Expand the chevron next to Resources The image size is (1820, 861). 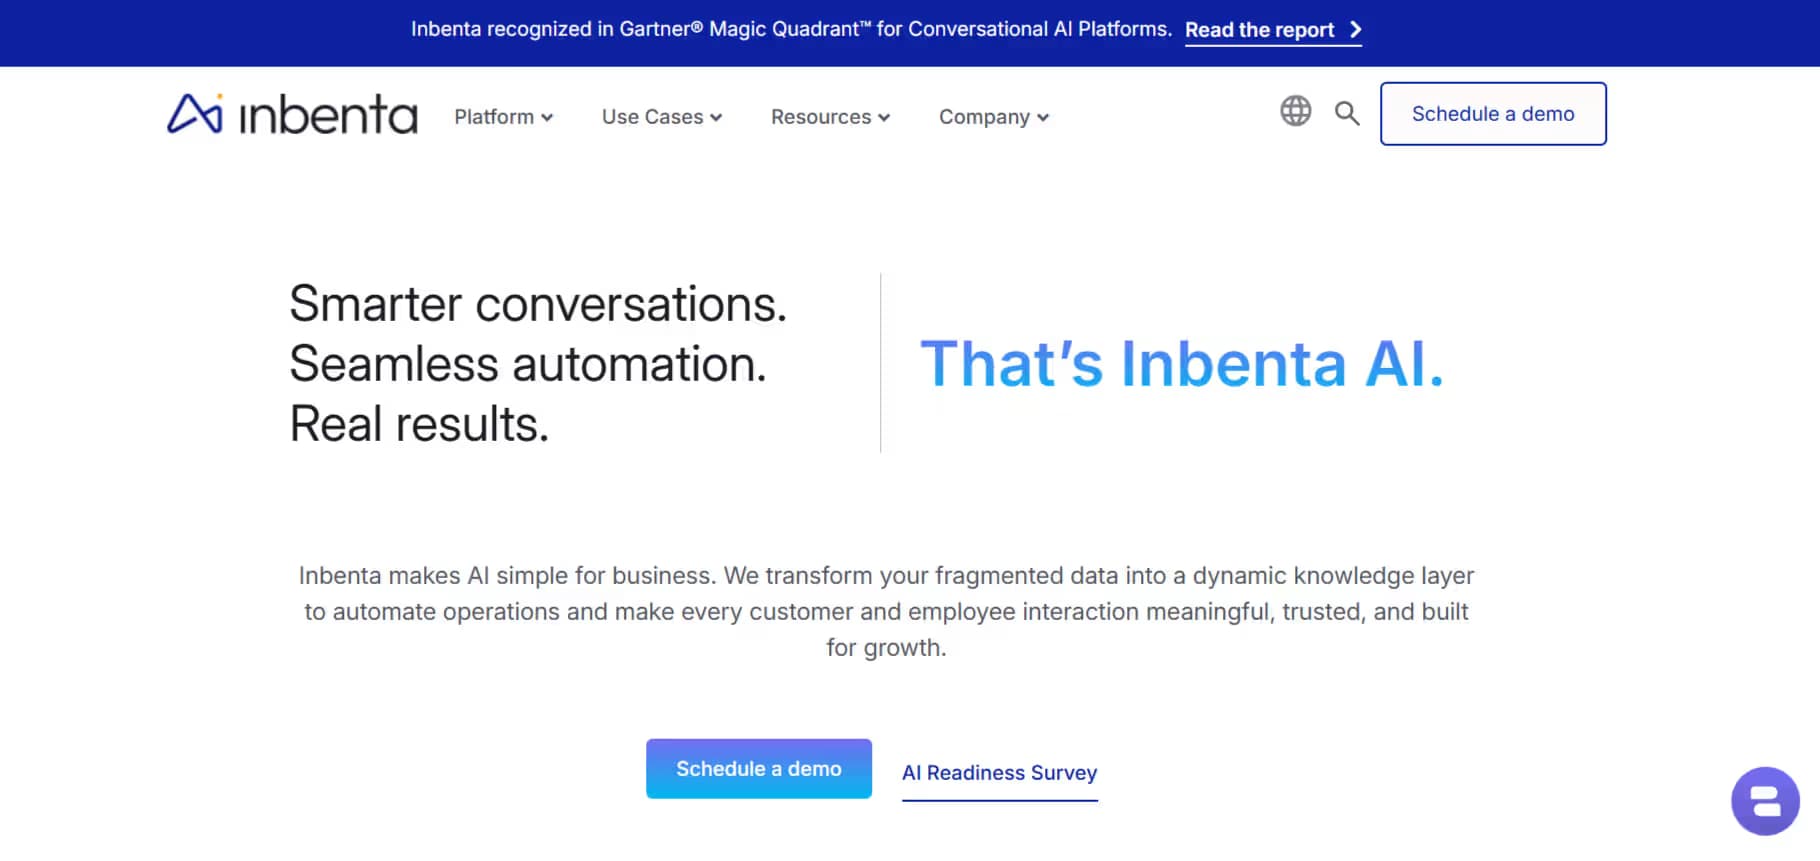tap(884, 118)
